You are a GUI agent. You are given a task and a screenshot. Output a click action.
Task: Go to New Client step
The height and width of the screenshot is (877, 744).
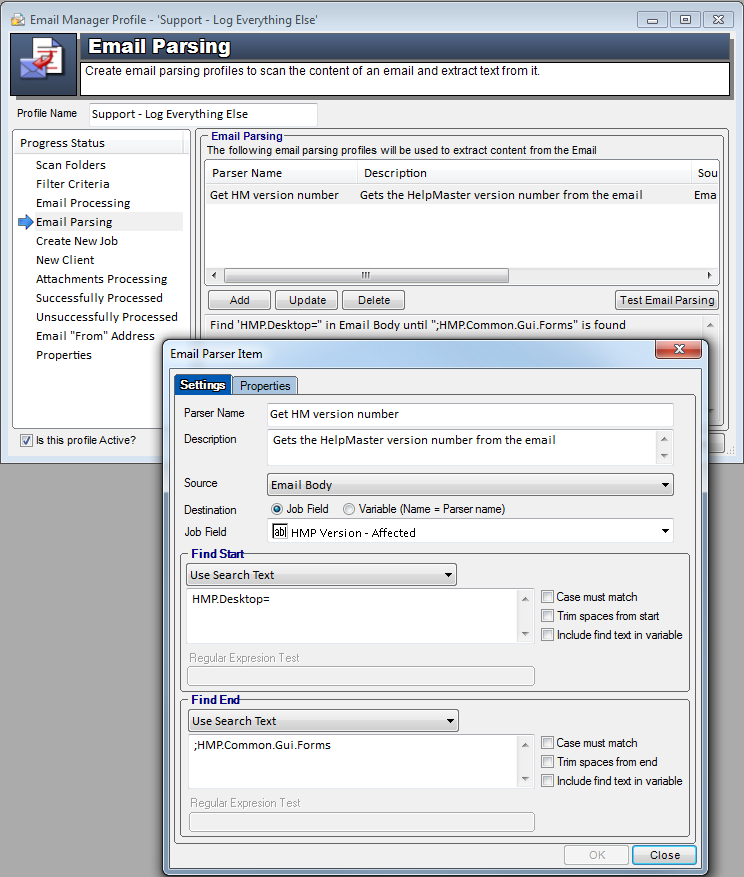(x=65, y=260)
